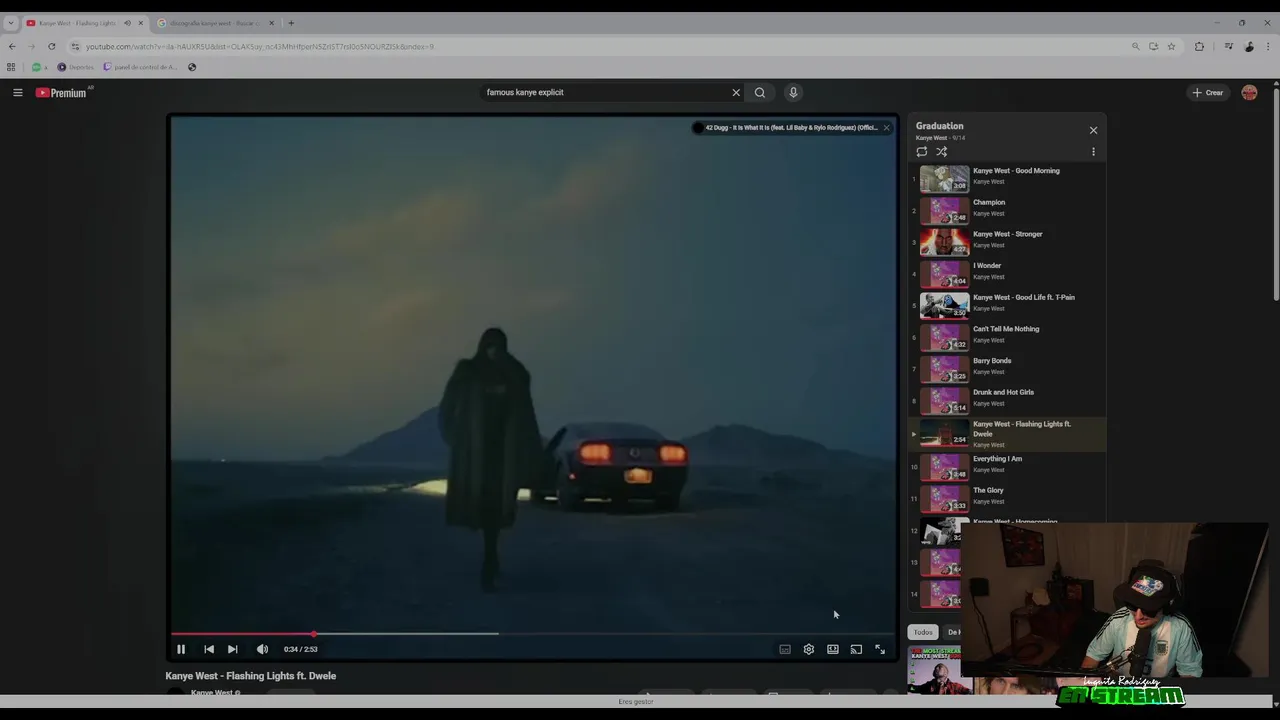Open the YouTube account avatar menu
This screenshot has width=1280, height=720.
click(x=1249, y=92)
